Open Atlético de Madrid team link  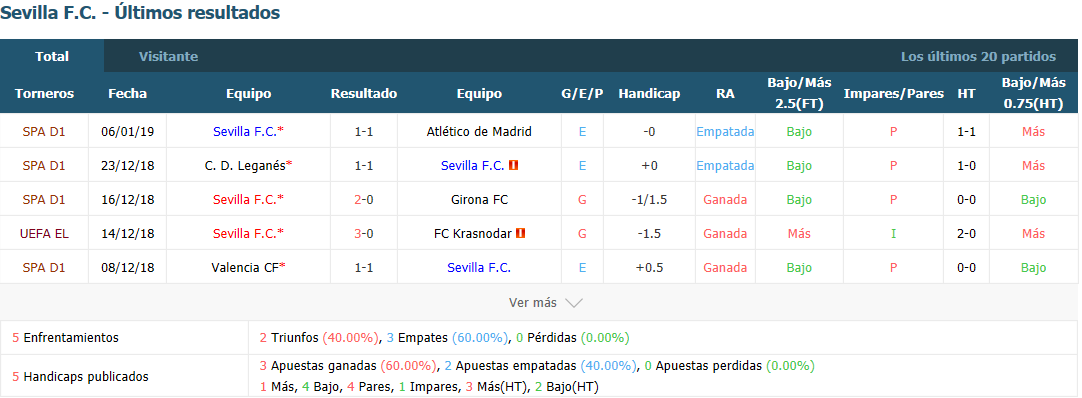coord(479,131)
